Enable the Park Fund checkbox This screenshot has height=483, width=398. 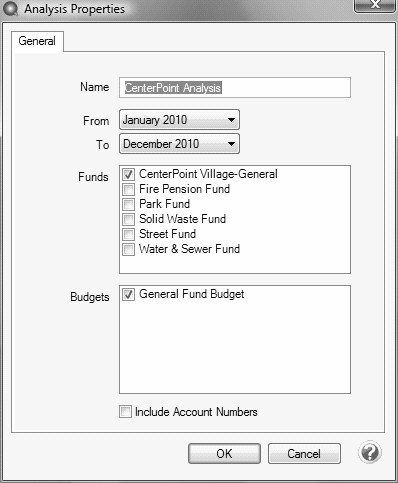pyautogui.click(x=128, y=204)
